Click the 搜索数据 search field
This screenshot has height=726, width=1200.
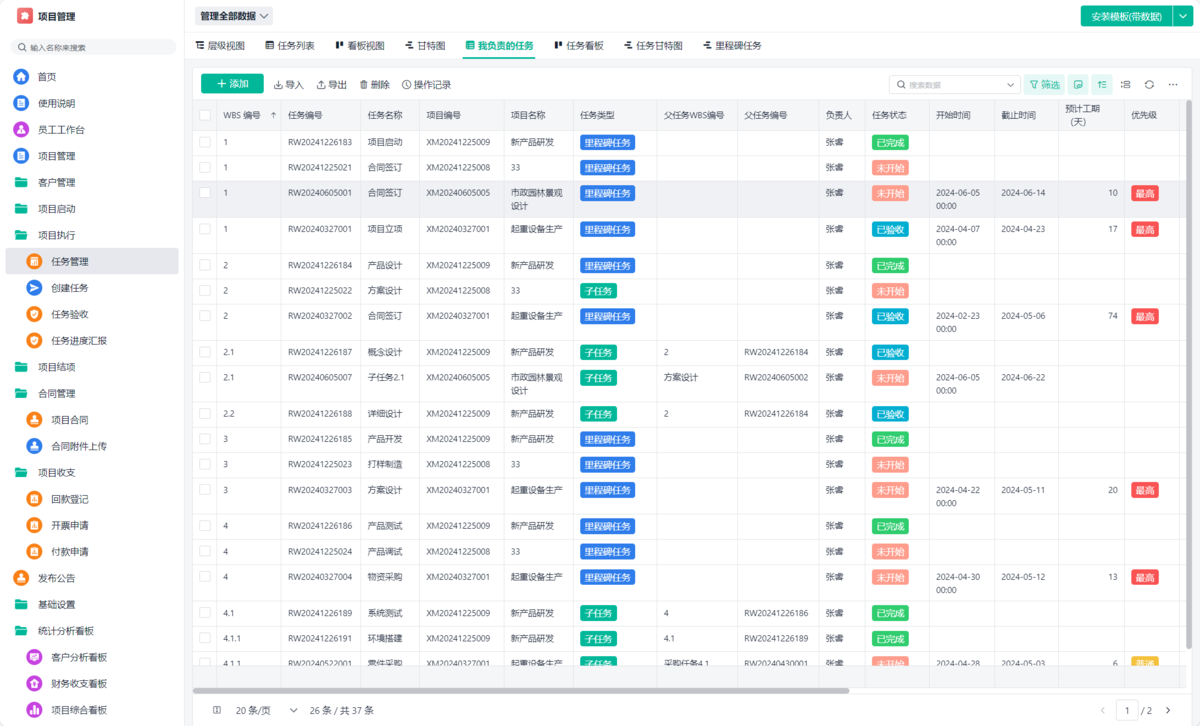pos(950,85)
